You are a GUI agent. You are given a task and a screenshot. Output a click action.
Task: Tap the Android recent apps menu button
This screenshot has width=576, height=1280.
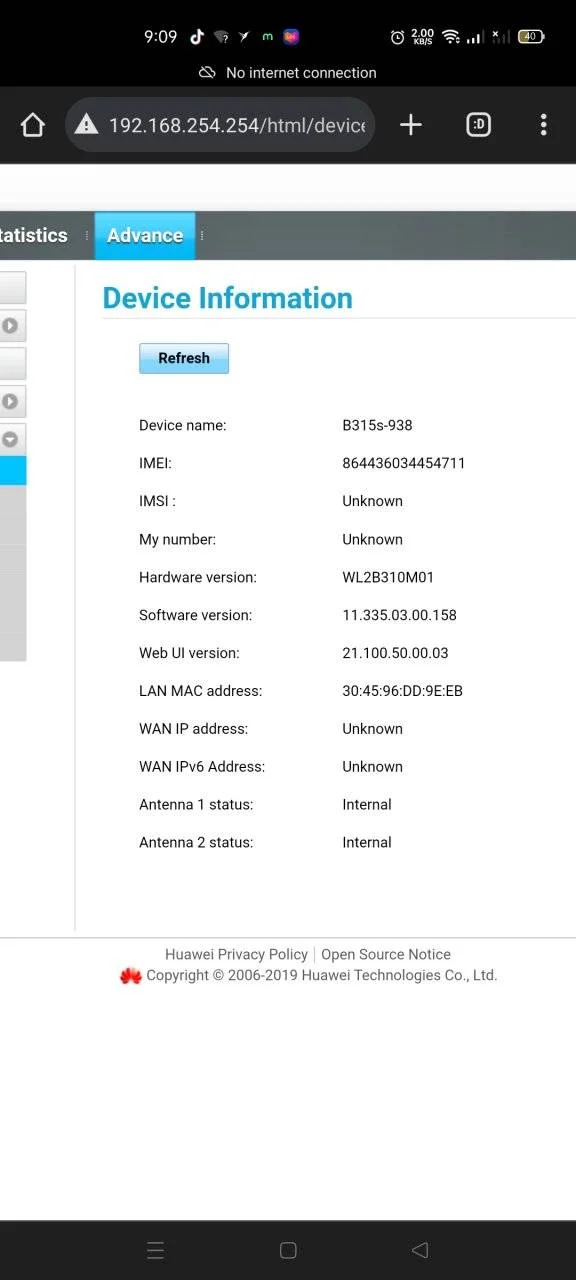(x=155, y=1250)
